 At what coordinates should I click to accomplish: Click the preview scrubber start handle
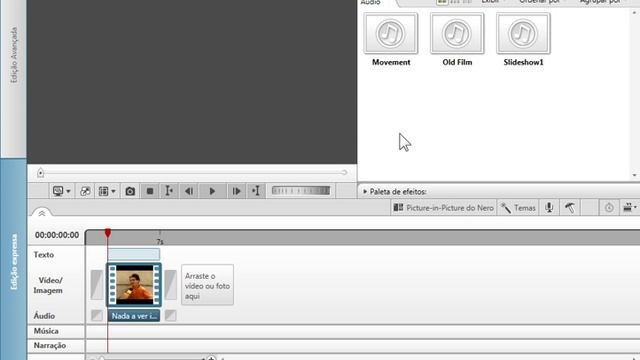pos(40,173)
